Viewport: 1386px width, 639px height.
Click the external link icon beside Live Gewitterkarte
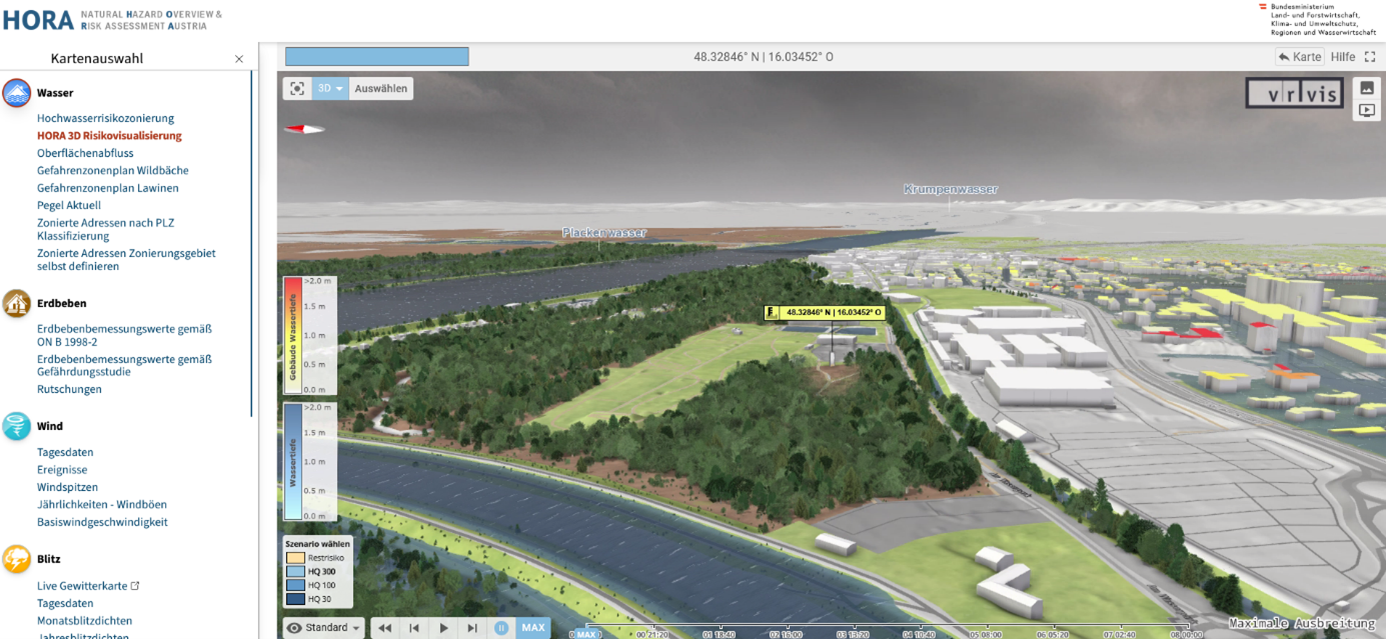[x=135, y=586]
